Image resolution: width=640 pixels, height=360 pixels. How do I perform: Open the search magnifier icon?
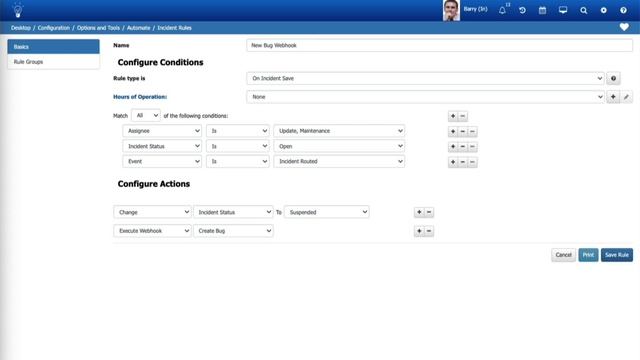(x=584, y=11)
